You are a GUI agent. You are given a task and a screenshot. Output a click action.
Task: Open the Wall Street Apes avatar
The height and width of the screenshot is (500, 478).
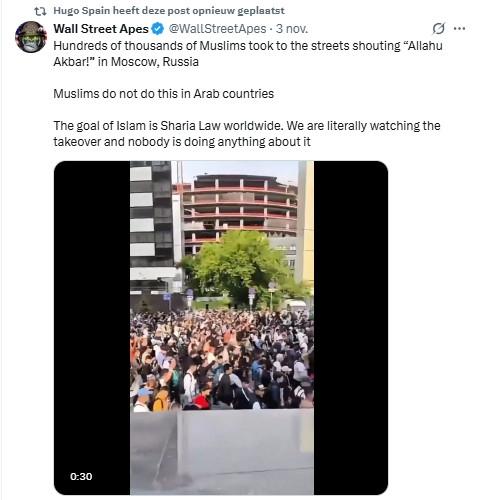click(x=31, y=37)
